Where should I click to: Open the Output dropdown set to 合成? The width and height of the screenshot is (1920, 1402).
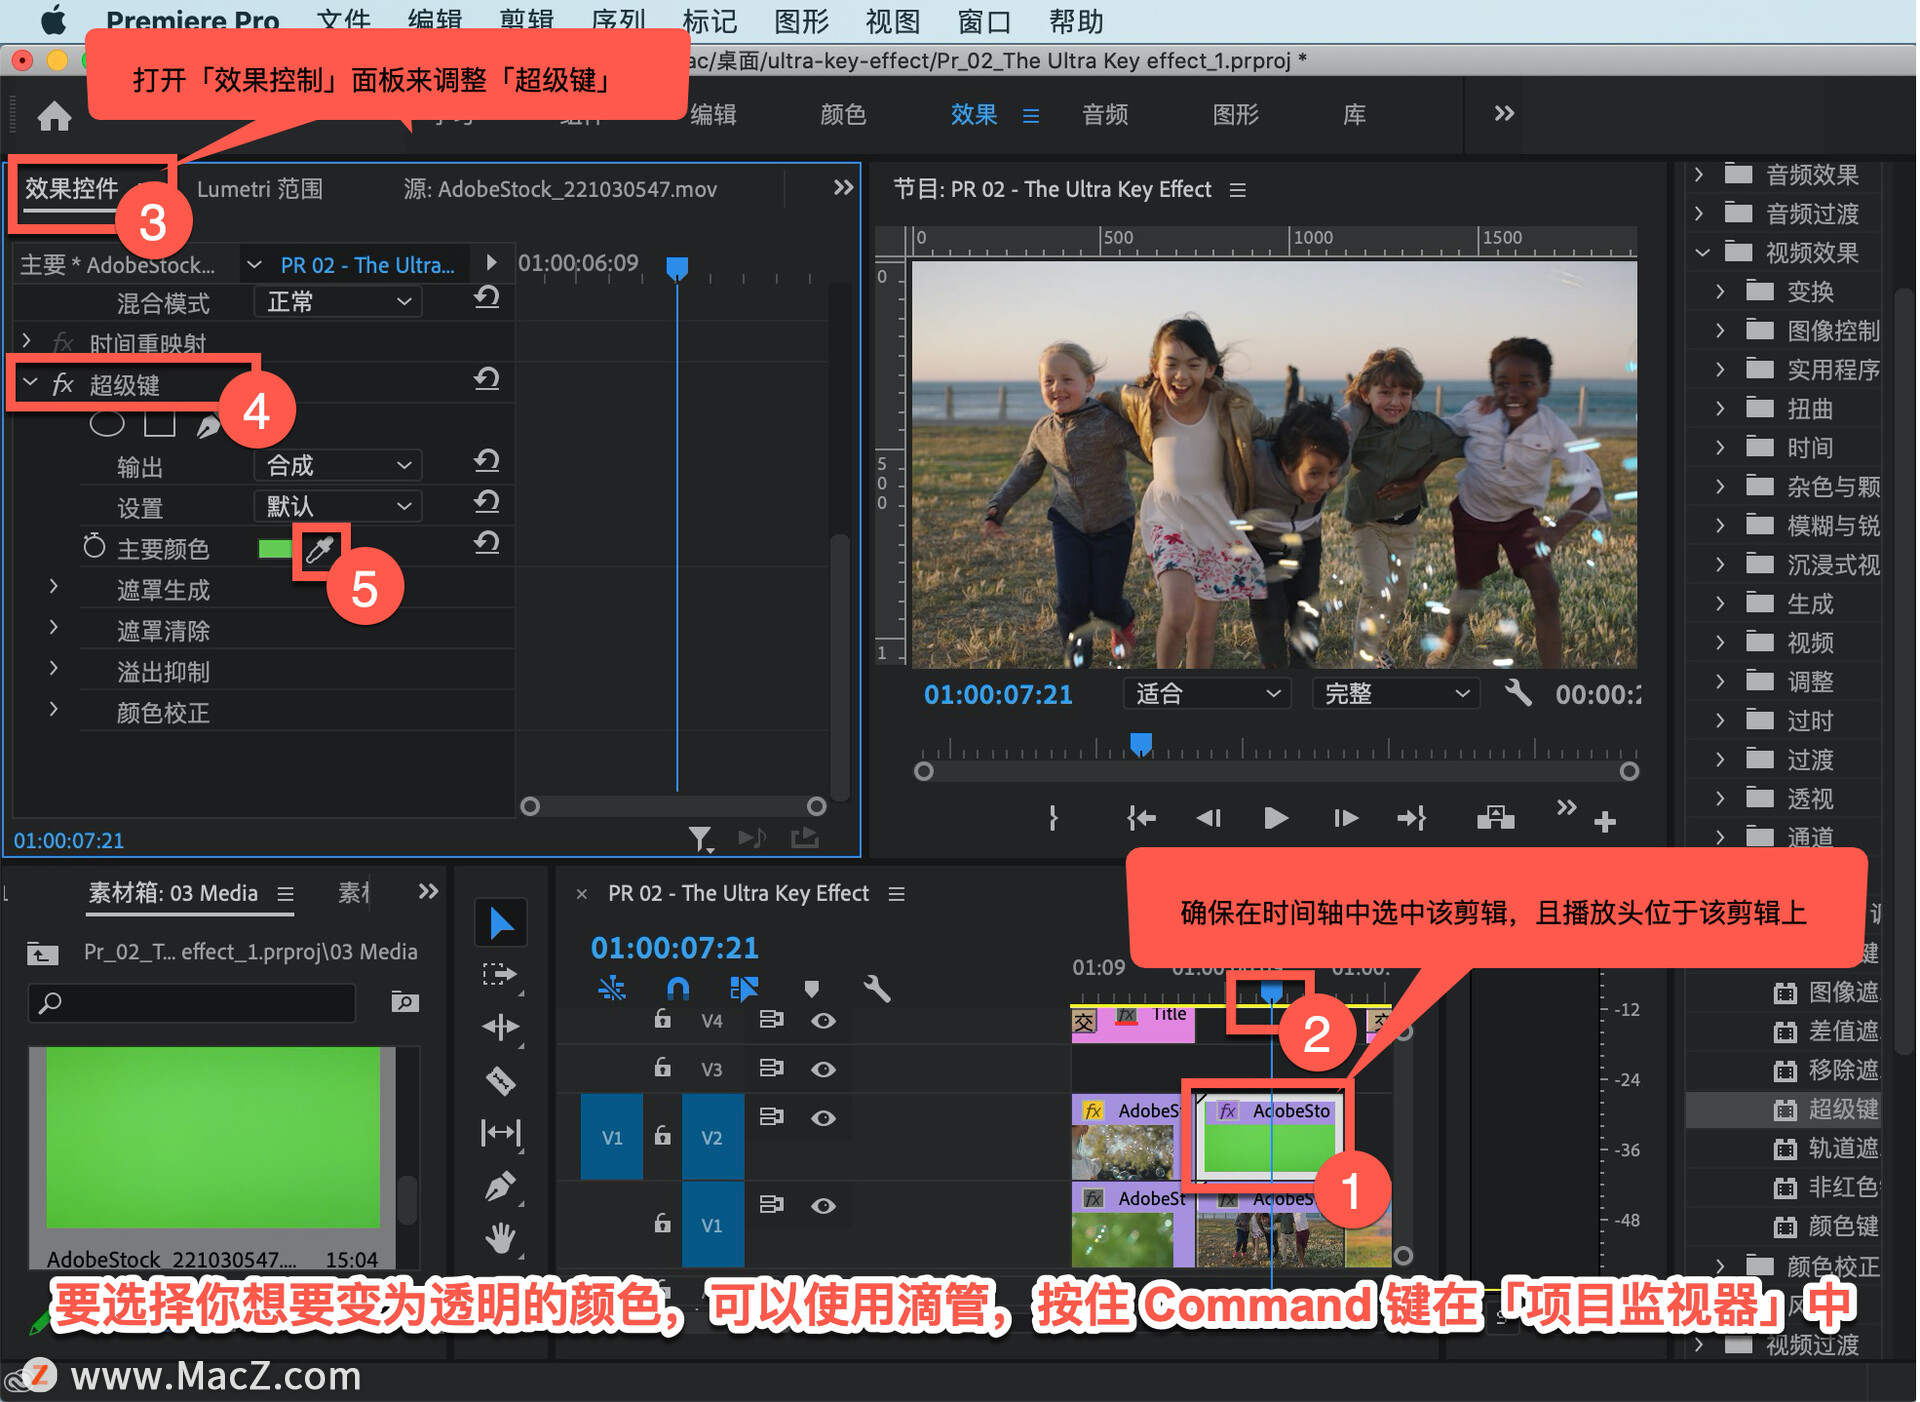pos(337,466)
